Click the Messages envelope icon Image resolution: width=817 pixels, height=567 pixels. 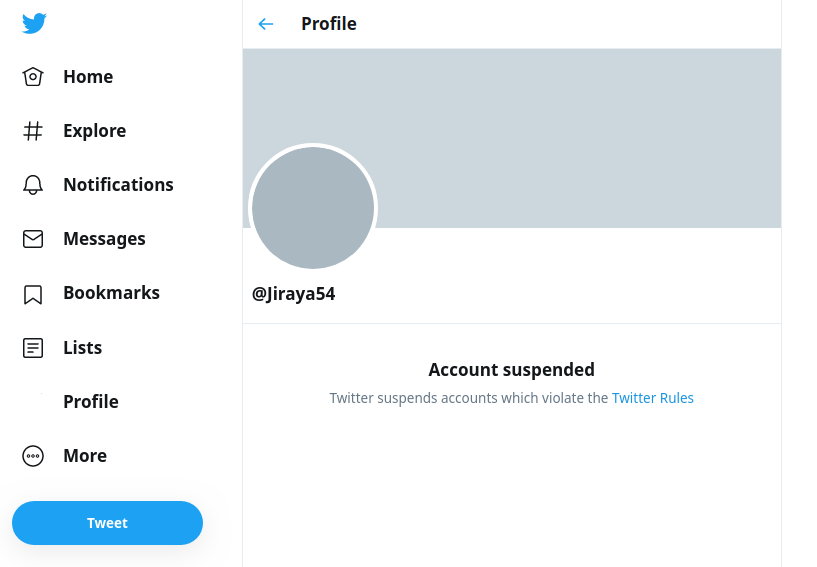(x=33, y=239)
